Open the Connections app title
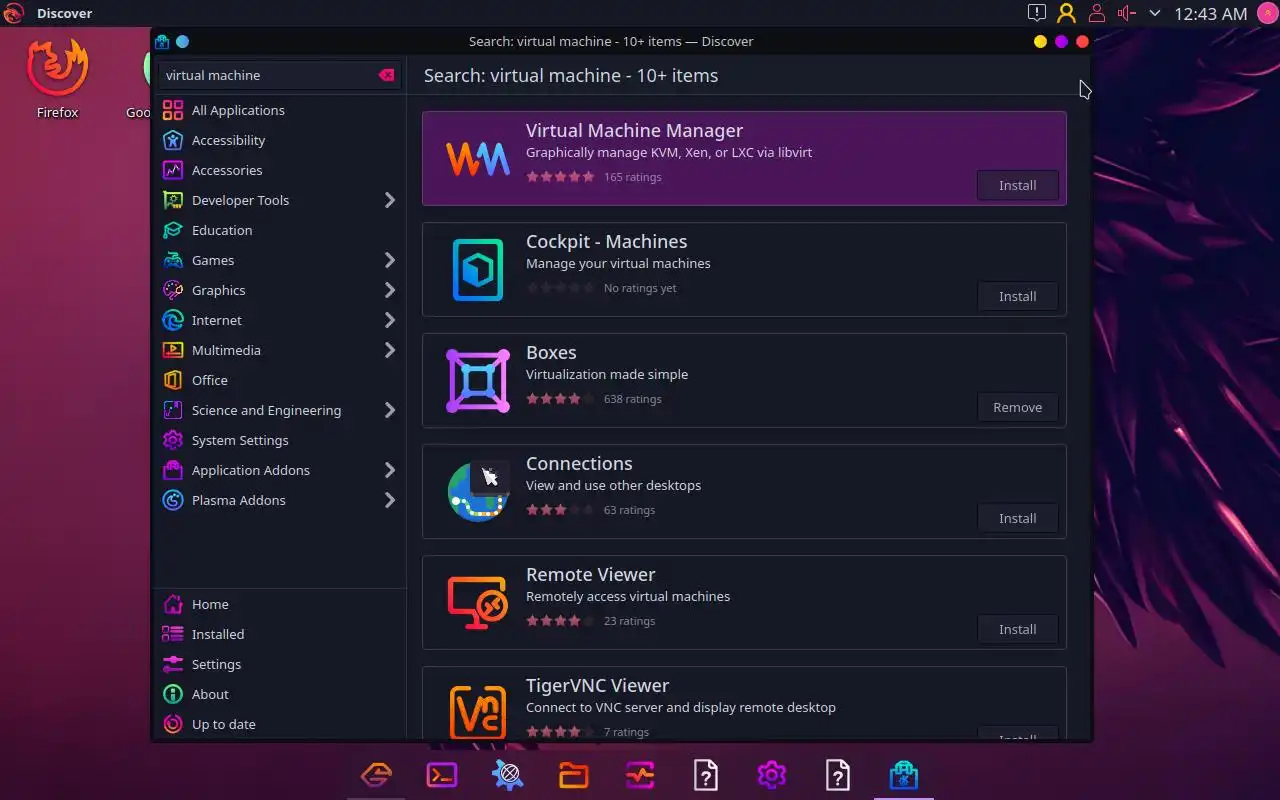The height and width of the screenshot is (800, 1280). [579, 463]
